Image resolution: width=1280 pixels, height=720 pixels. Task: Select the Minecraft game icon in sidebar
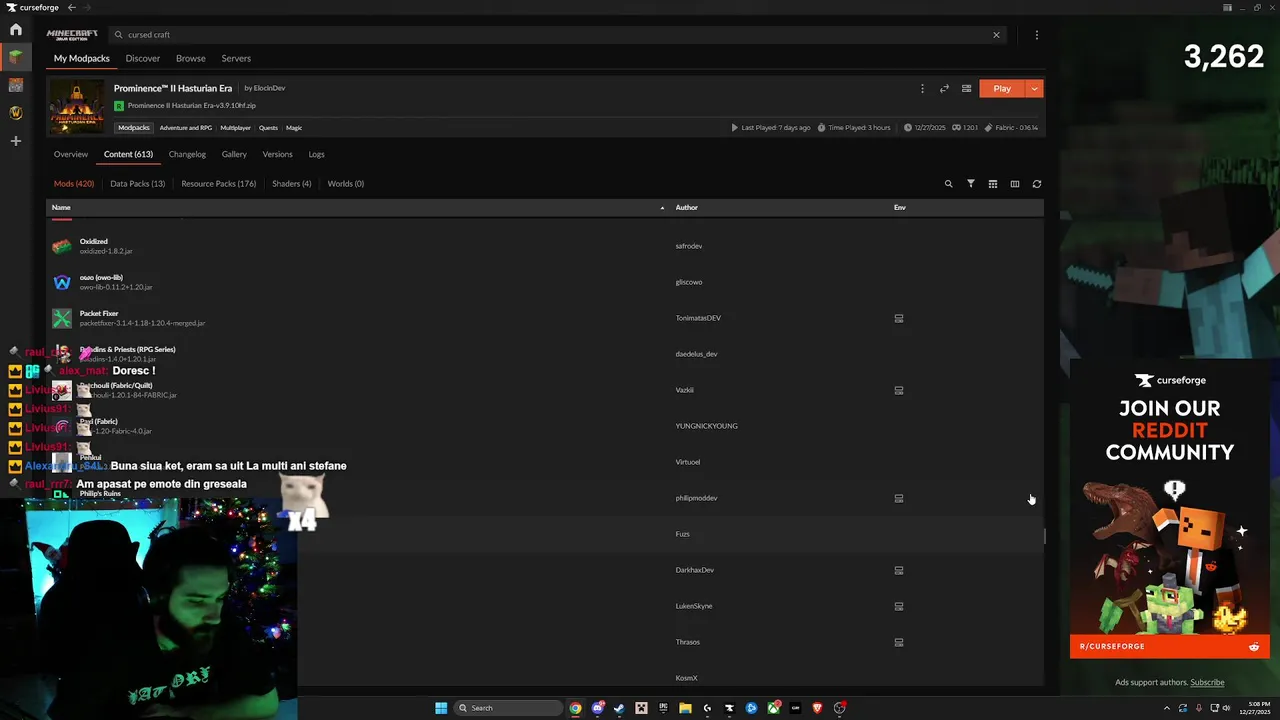point(16,57)
